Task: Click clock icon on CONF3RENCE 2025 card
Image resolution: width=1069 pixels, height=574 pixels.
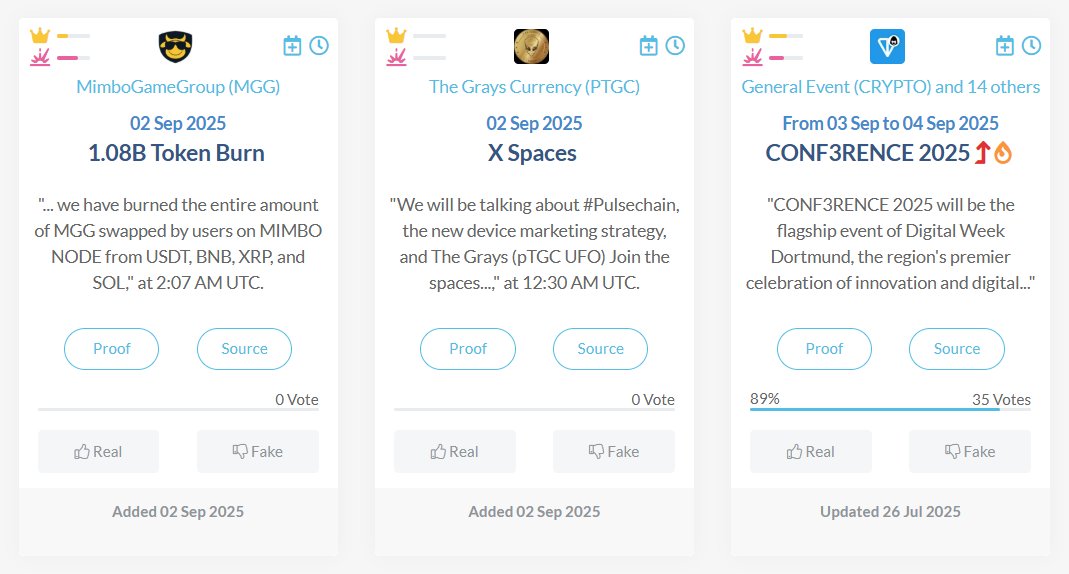Action: click(x=1031, y=46)
